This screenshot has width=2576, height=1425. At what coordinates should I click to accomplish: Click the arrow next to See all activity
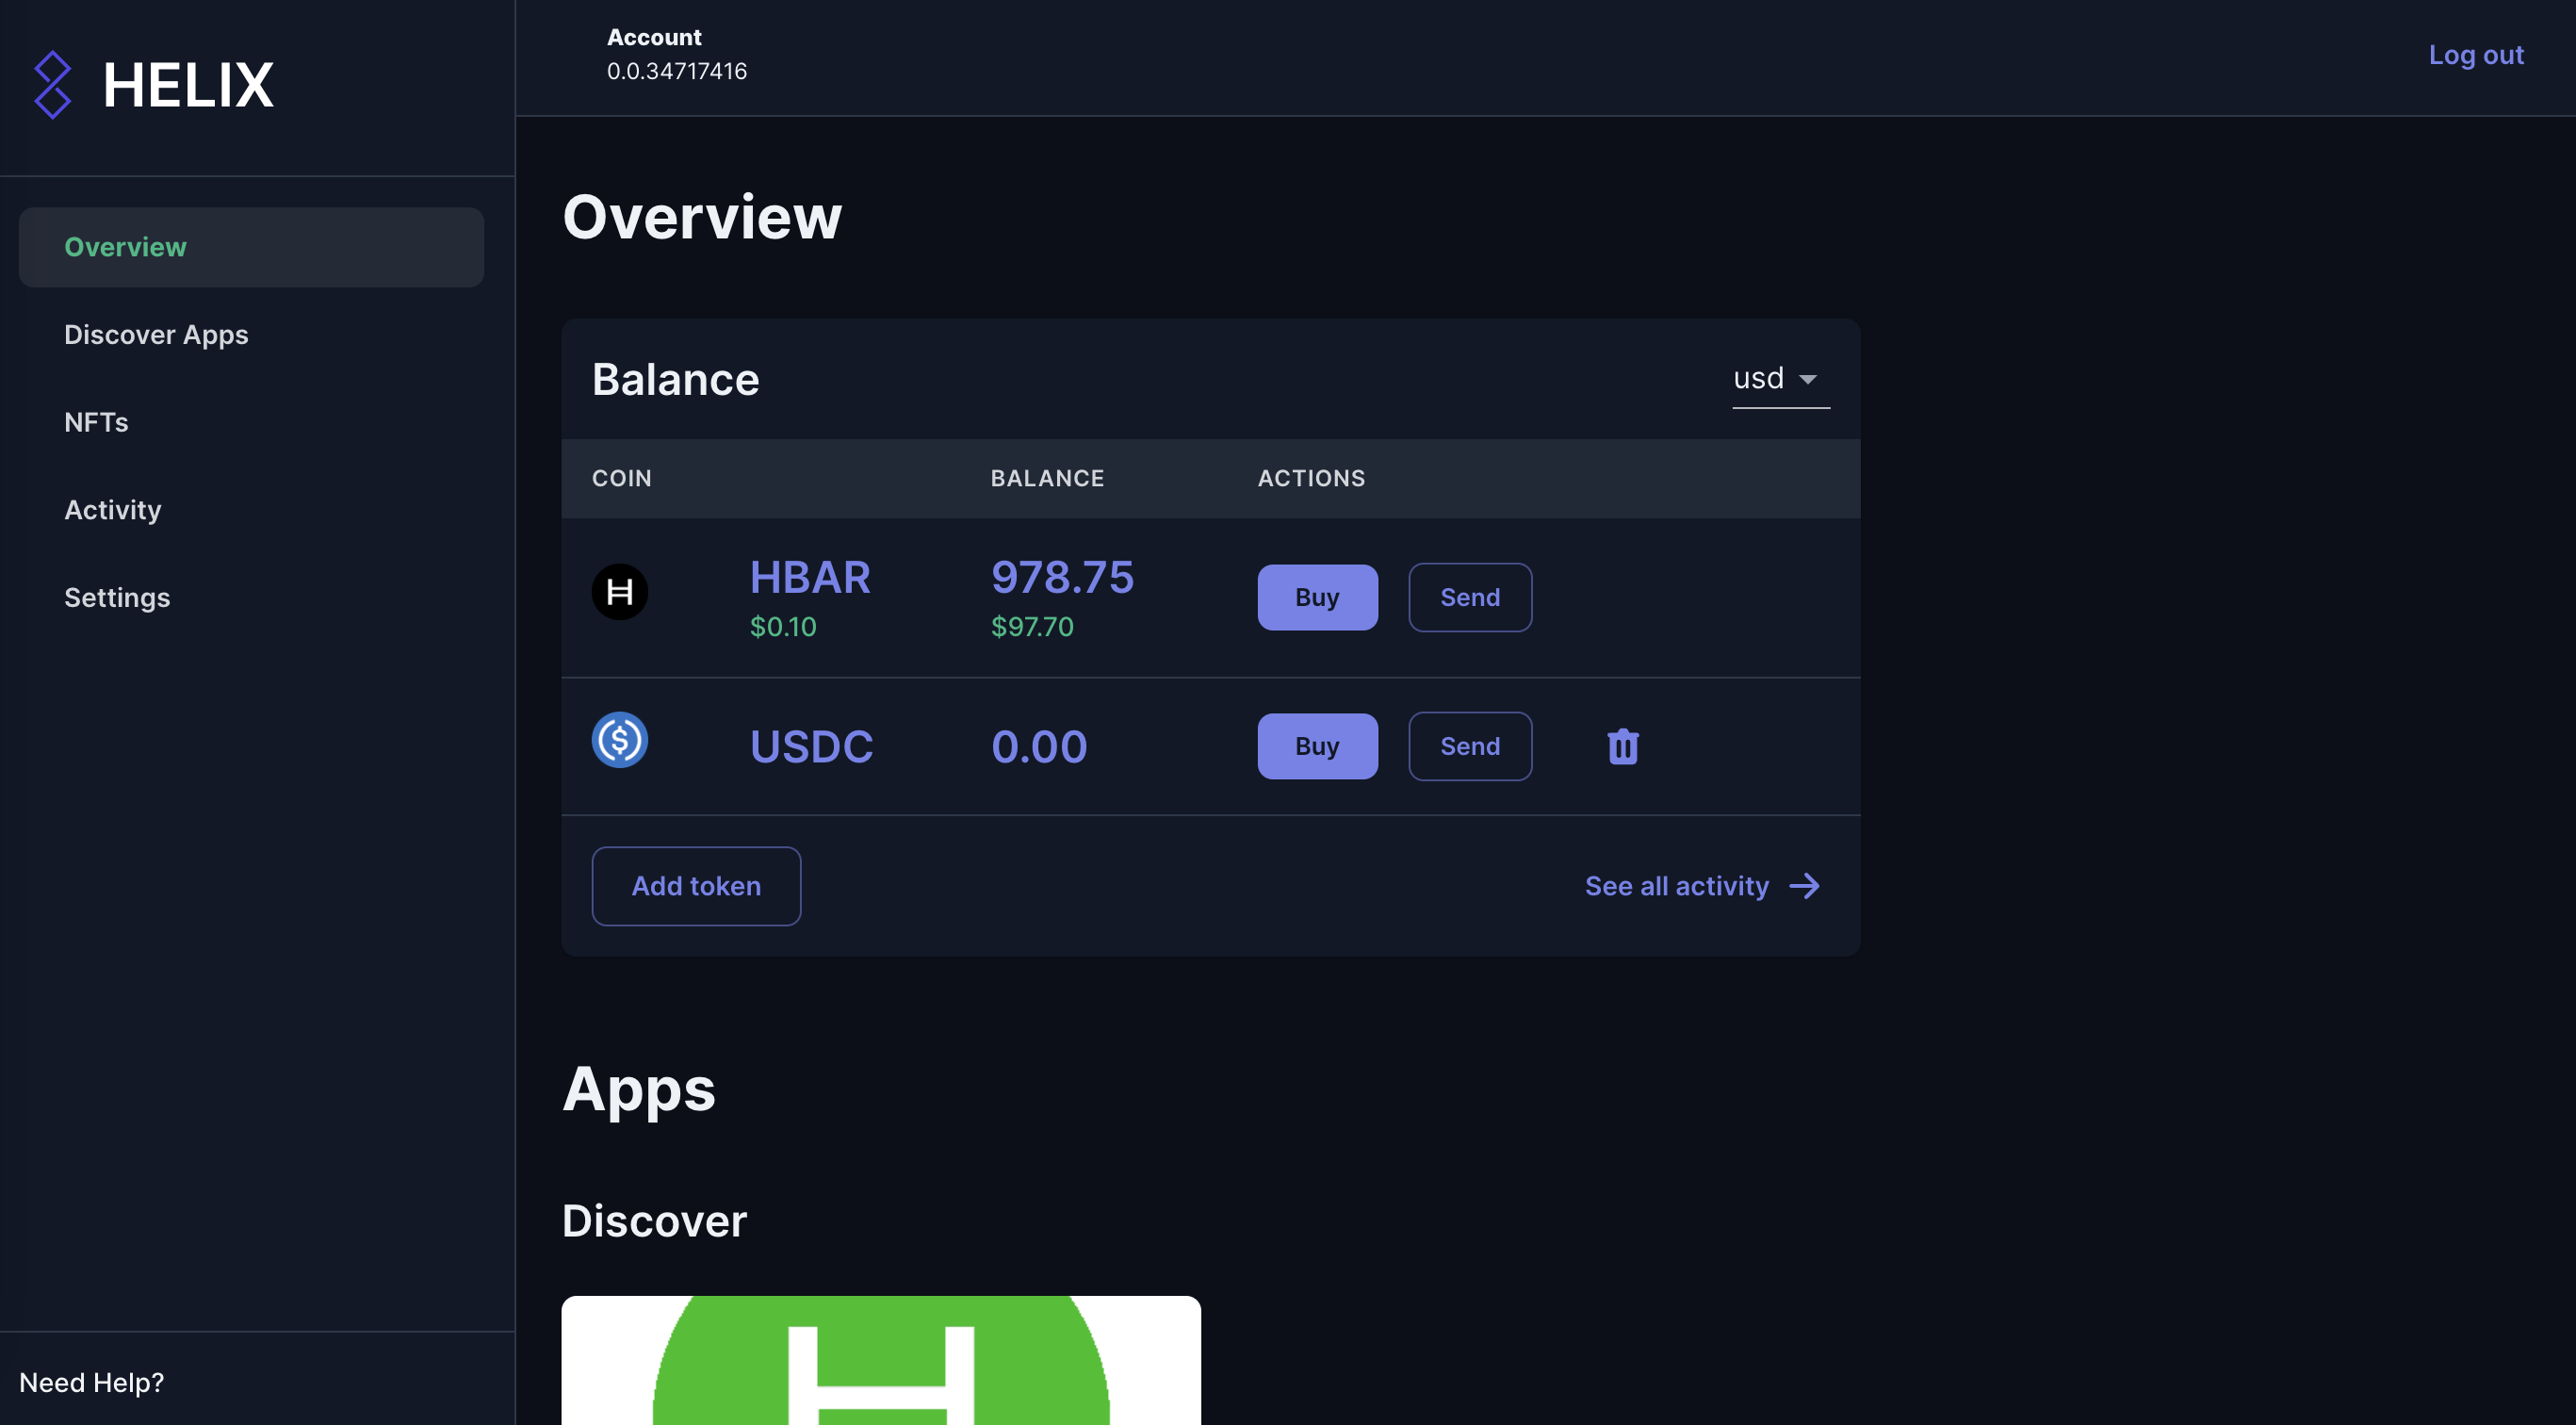1804,886
